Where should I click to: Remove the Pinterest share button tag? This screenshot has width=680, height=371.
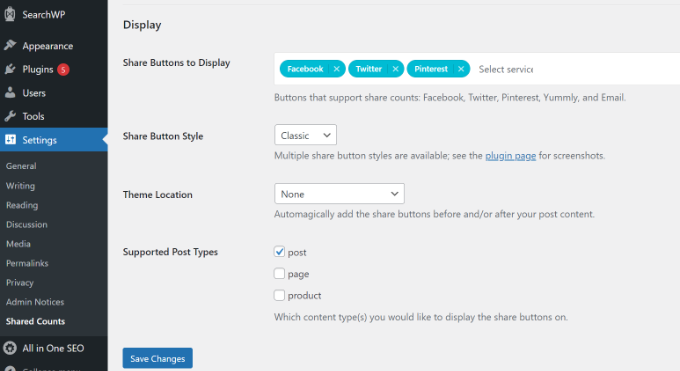point(461,69)
